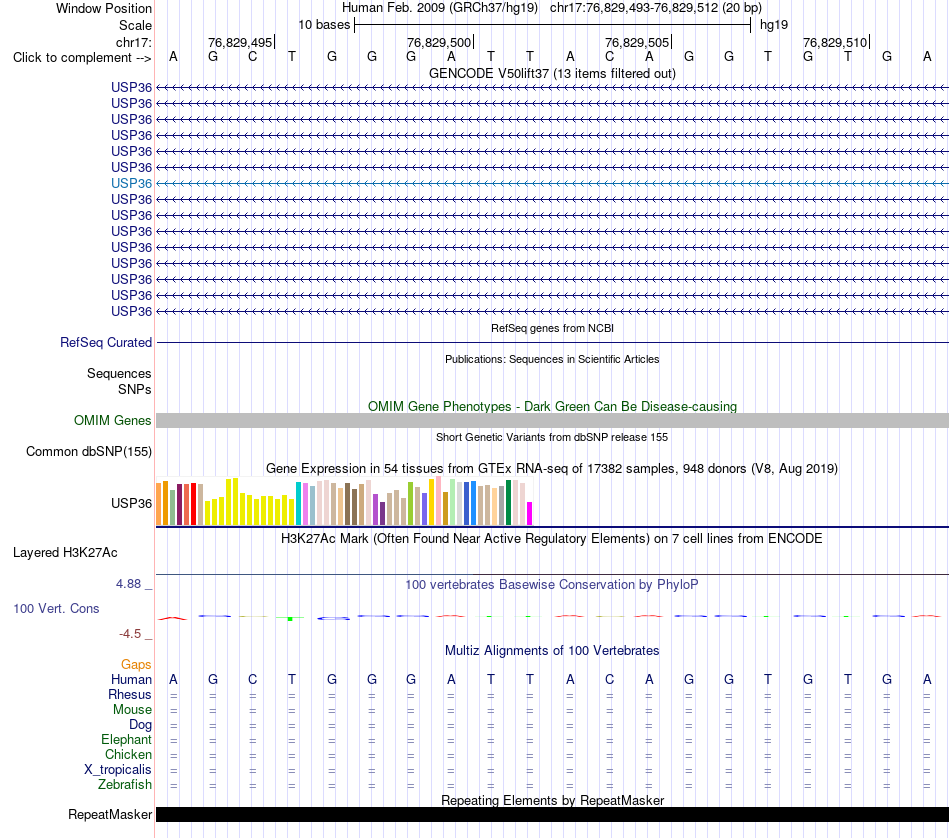950x838 pixels.
Task: Click the gray OMIM Genes bar
Action: pyautogui.click(x=552, y=421)
